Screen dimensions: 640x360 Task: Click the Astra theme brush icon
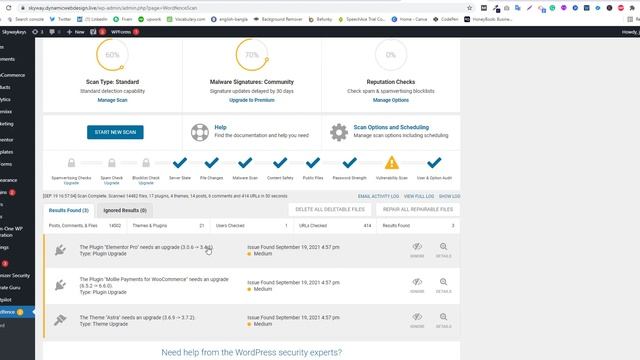click(60, 320)
